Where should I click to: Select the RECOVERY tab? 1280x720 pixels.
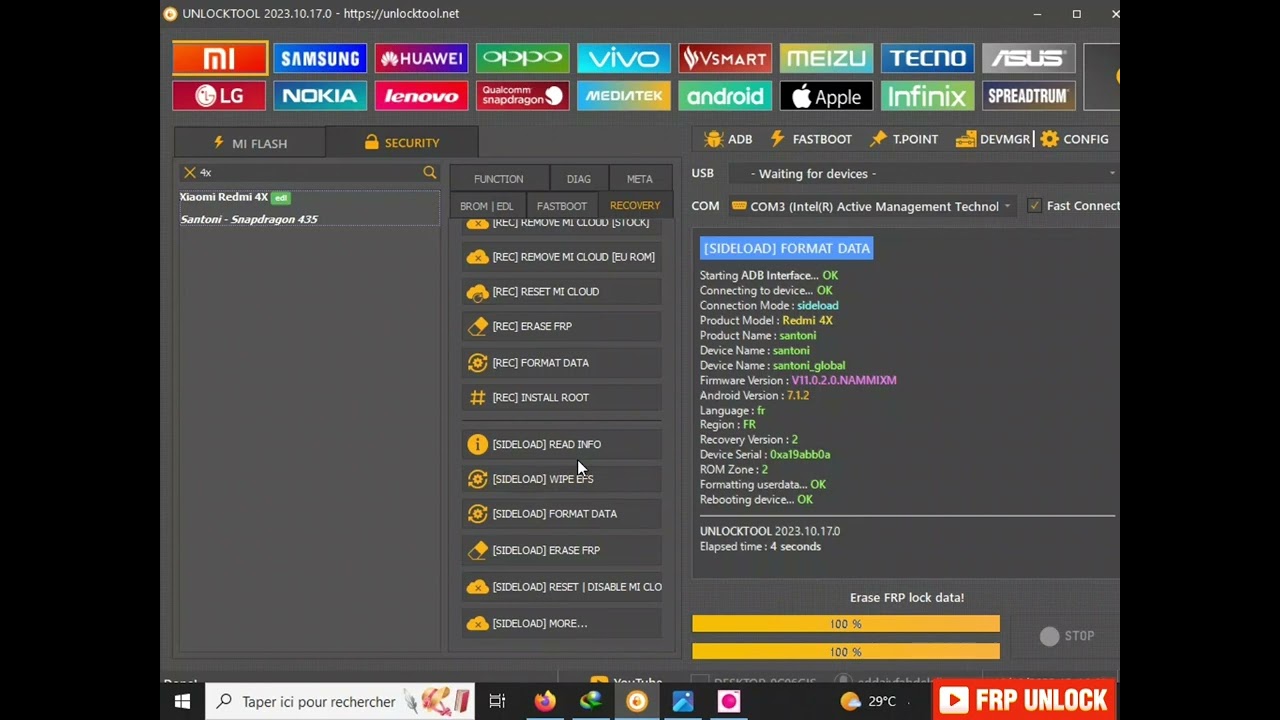click(635, 206)
